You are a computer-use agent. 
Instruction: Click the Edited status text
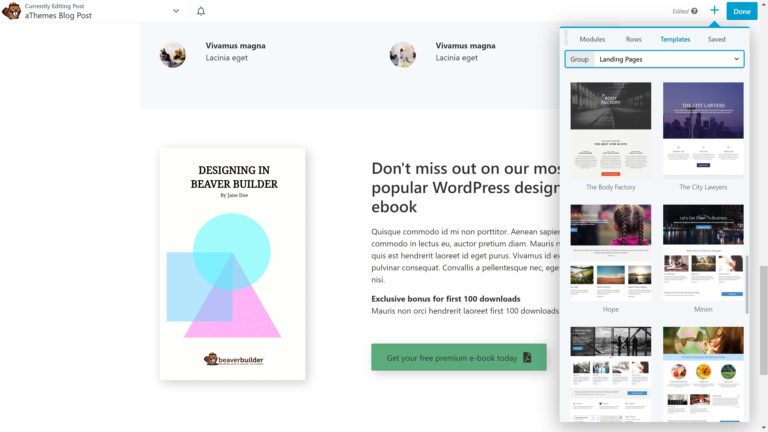(680, 11)
